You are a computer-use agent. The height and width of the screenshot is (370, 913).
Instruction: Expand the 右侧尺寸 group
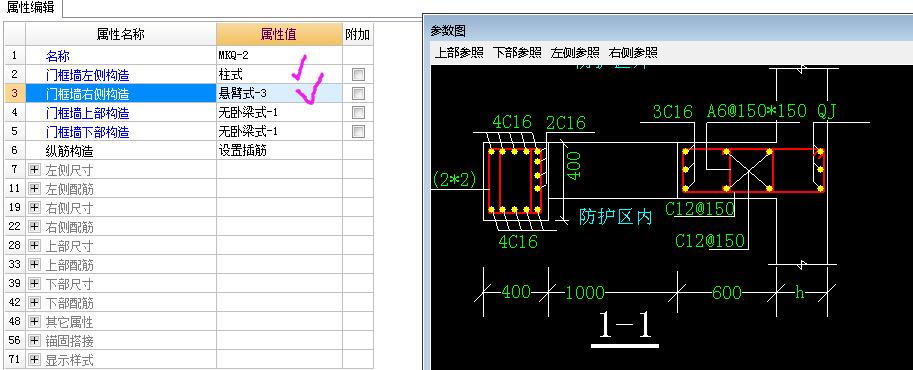(34, 208)
